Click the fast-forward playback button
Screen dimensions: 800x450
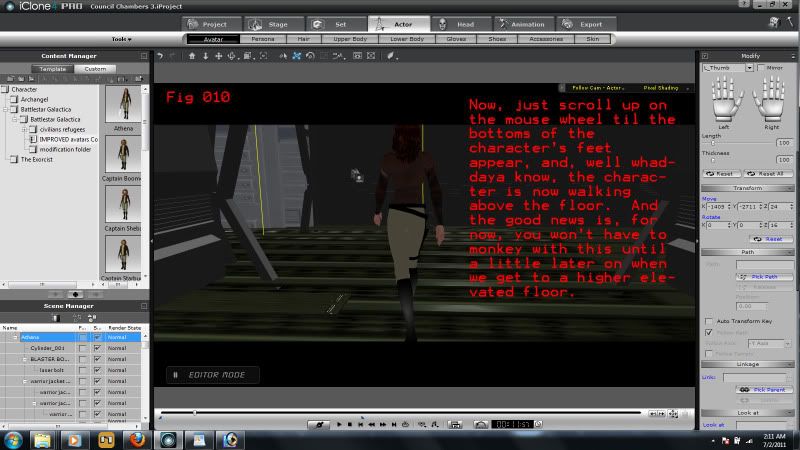click(x=383, y=424)
